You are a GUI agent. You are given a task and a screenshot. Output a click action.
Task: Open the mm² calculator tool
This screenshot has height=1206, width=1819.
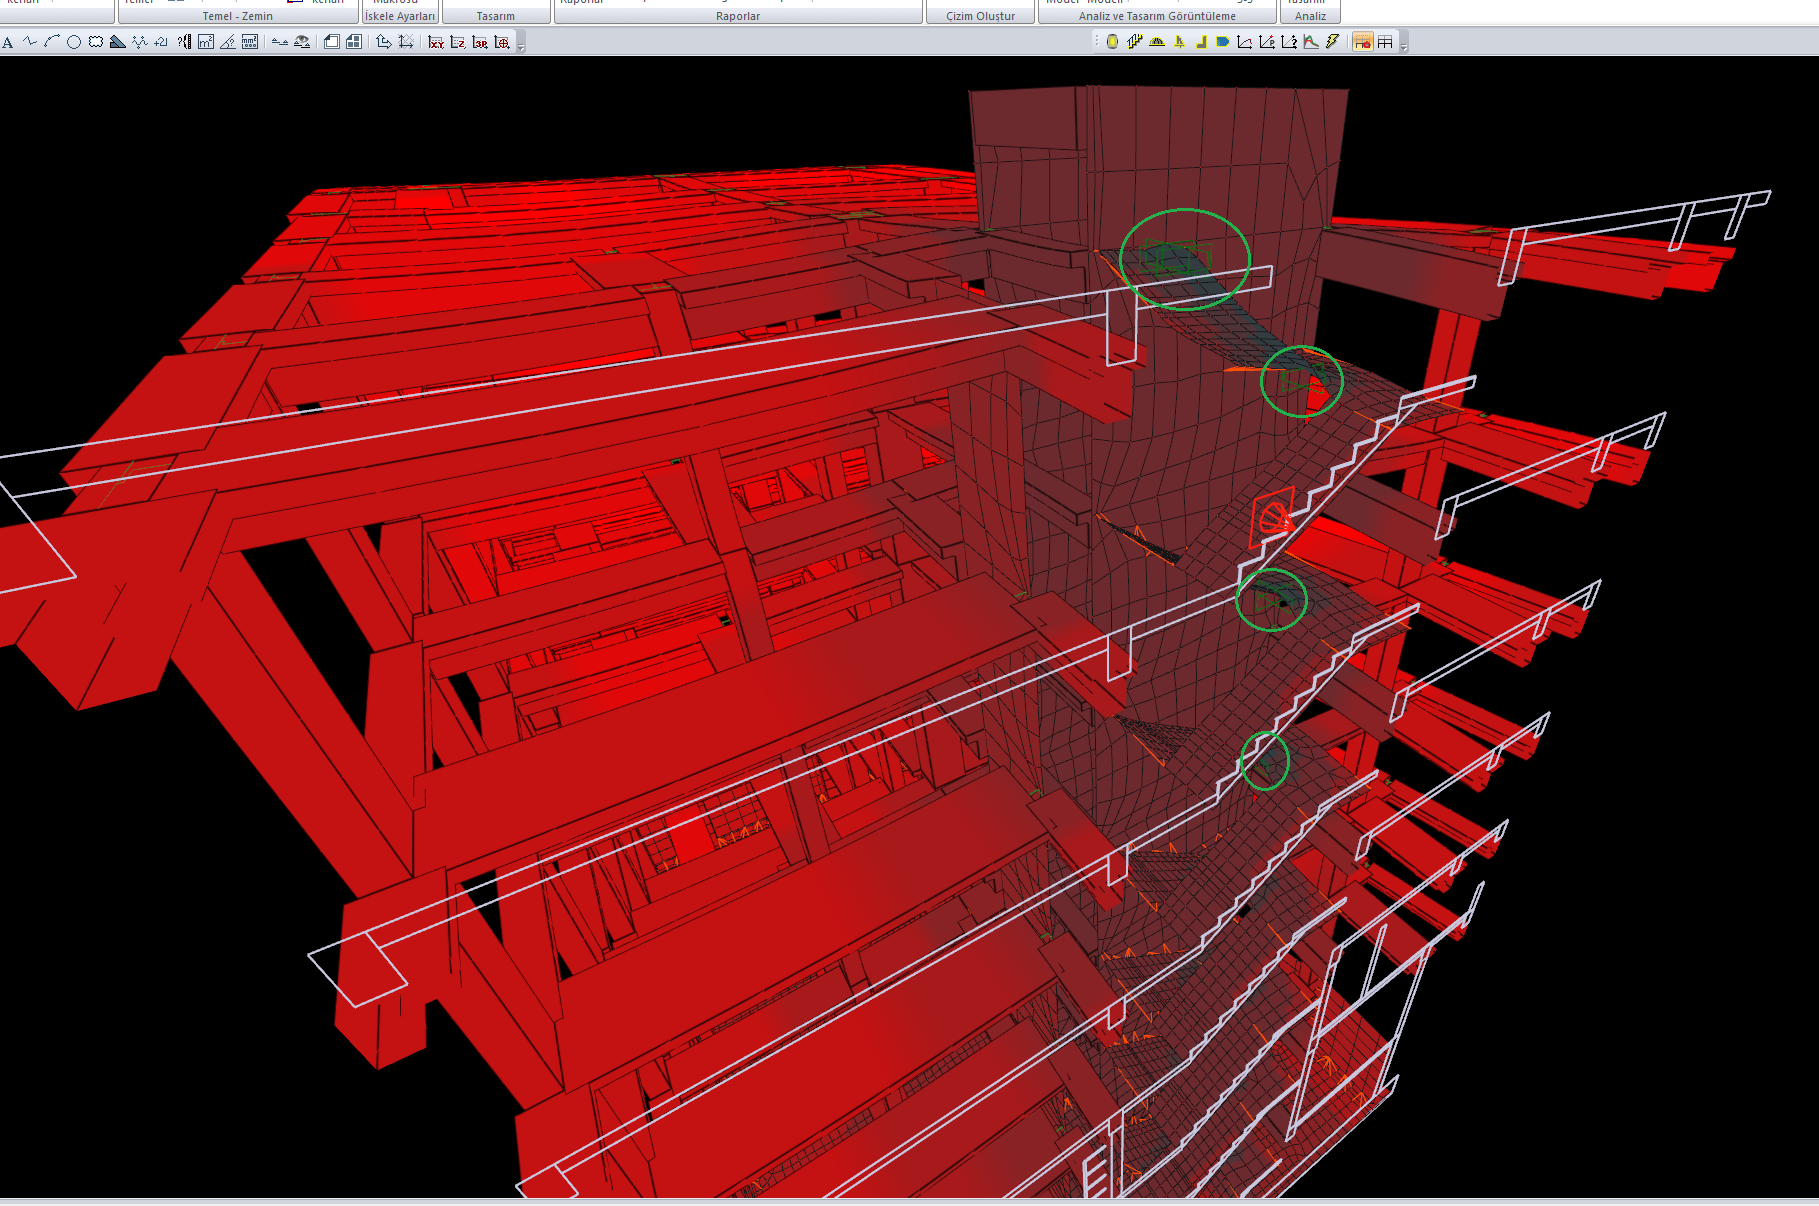pos(250,42)
